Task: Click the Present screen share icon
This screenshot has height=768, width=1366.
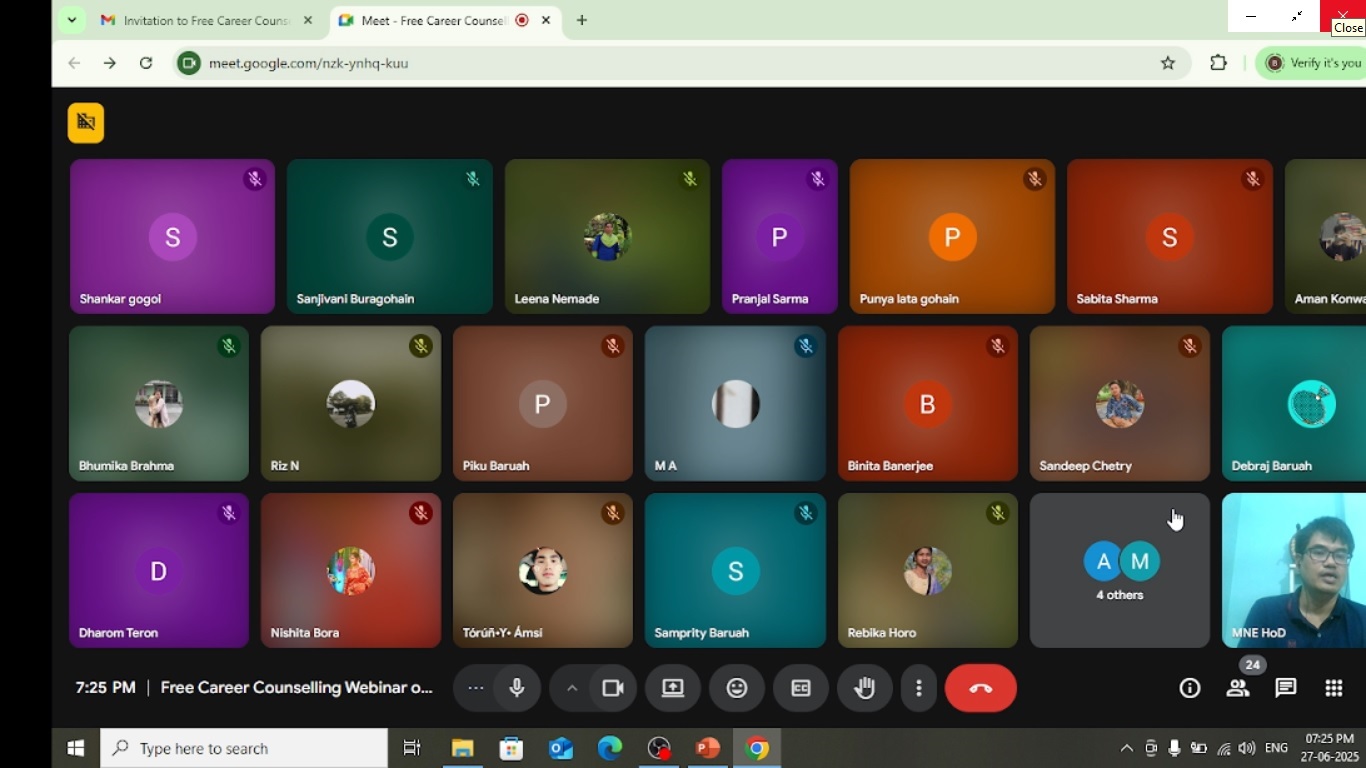Action: pyautogui.click(x=673, y=688)
